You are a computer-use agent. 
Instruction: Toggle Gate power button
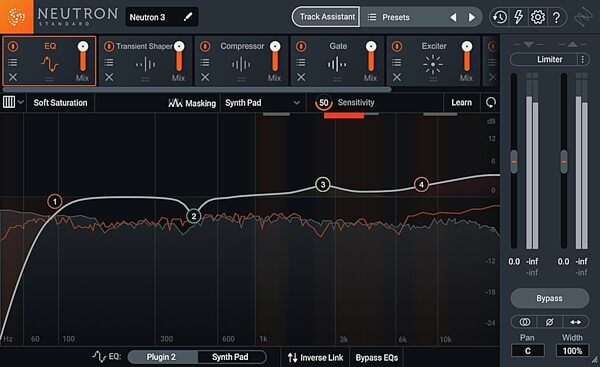301,46
